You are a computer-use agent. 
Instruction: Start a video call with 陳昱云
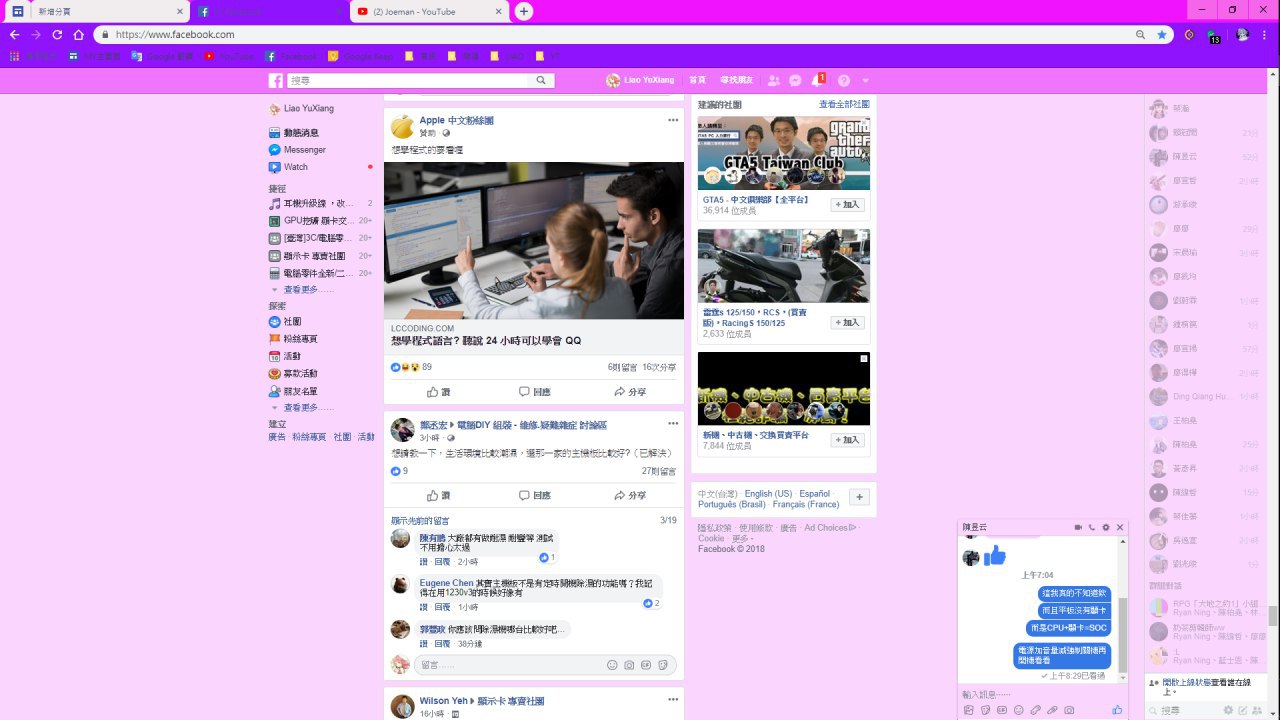(x=1078, y=527)
